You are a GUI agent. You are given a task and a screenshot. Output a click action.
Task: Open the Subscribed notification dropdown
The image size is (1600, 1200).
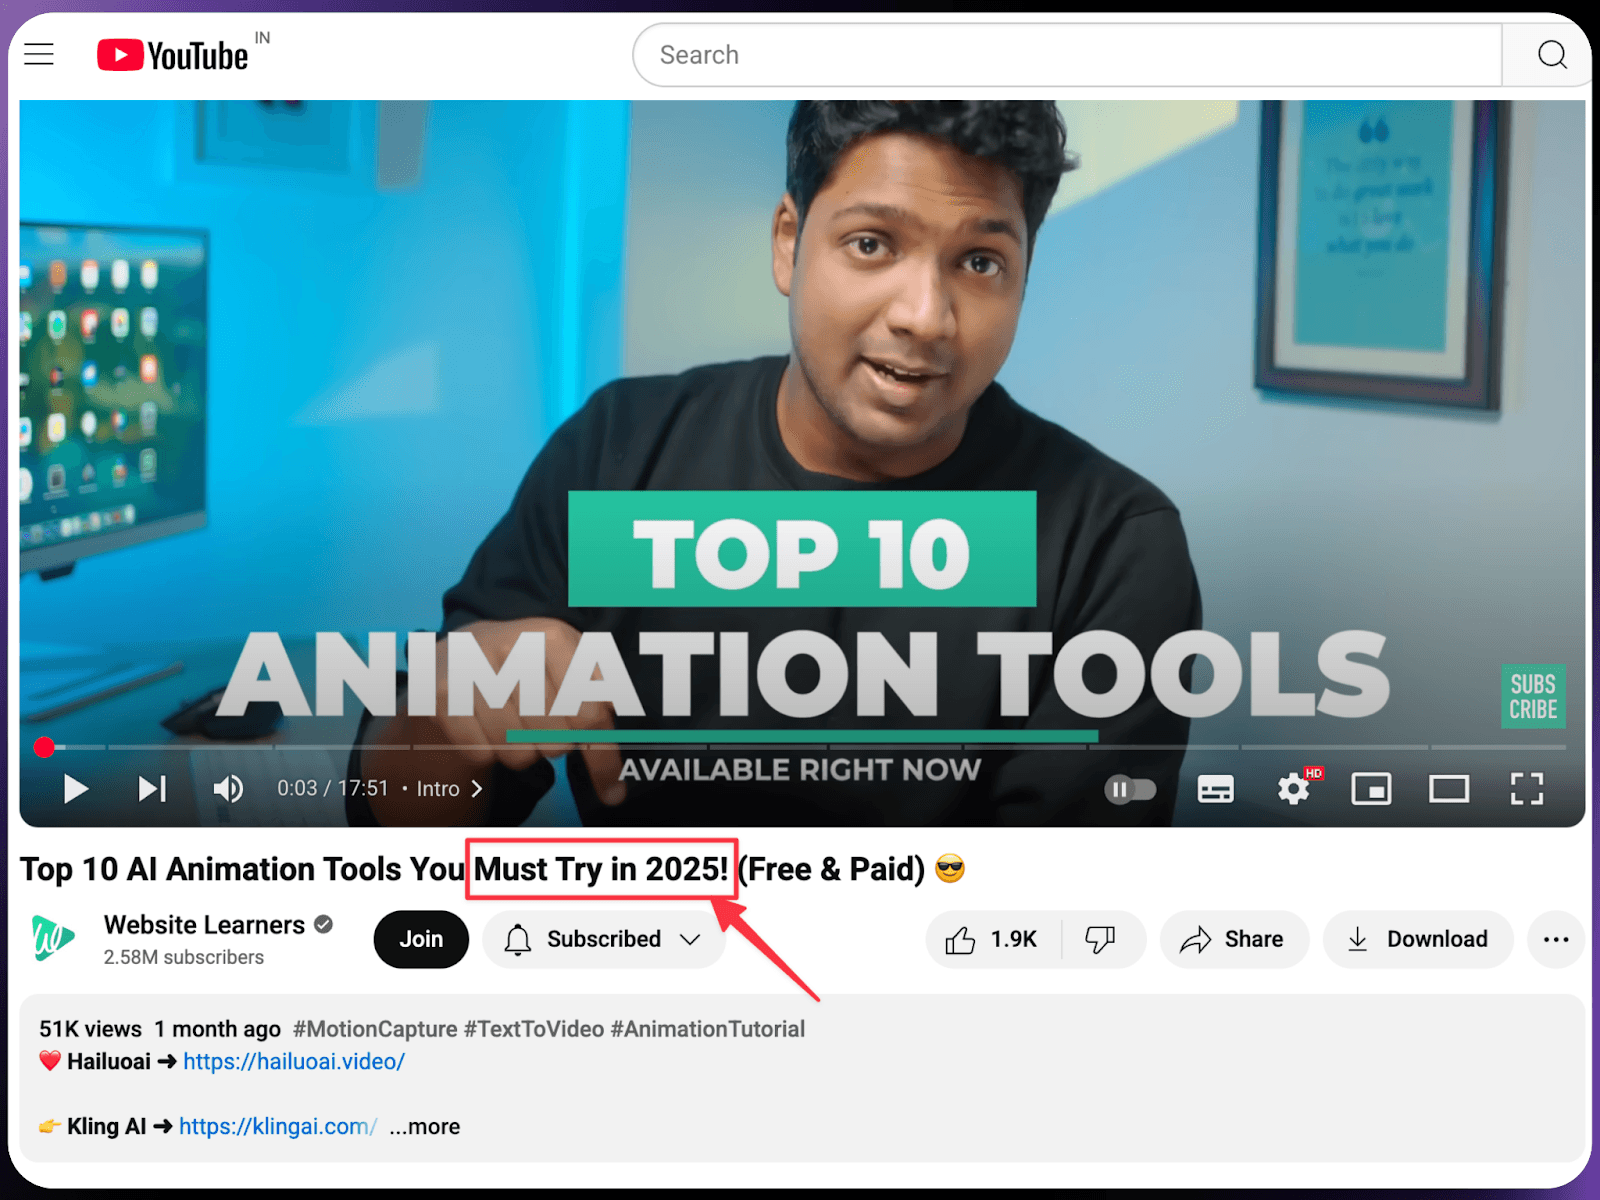click(604, 939)
